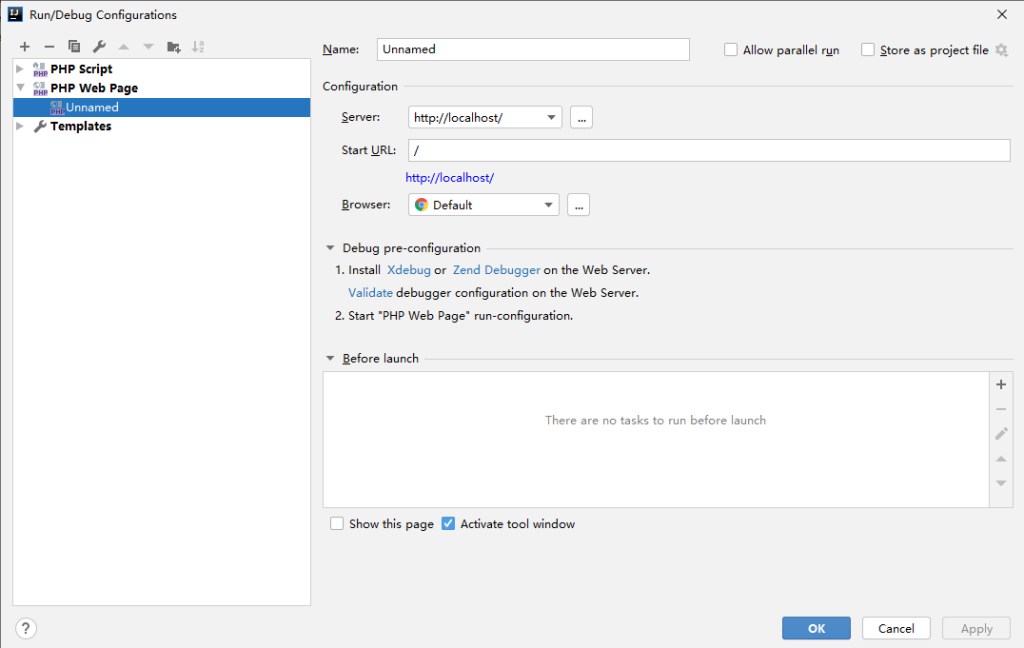Viewport: 1024px width, 648px height.
Task: Click inside the Start URL text field
Action: pos(708,150)
